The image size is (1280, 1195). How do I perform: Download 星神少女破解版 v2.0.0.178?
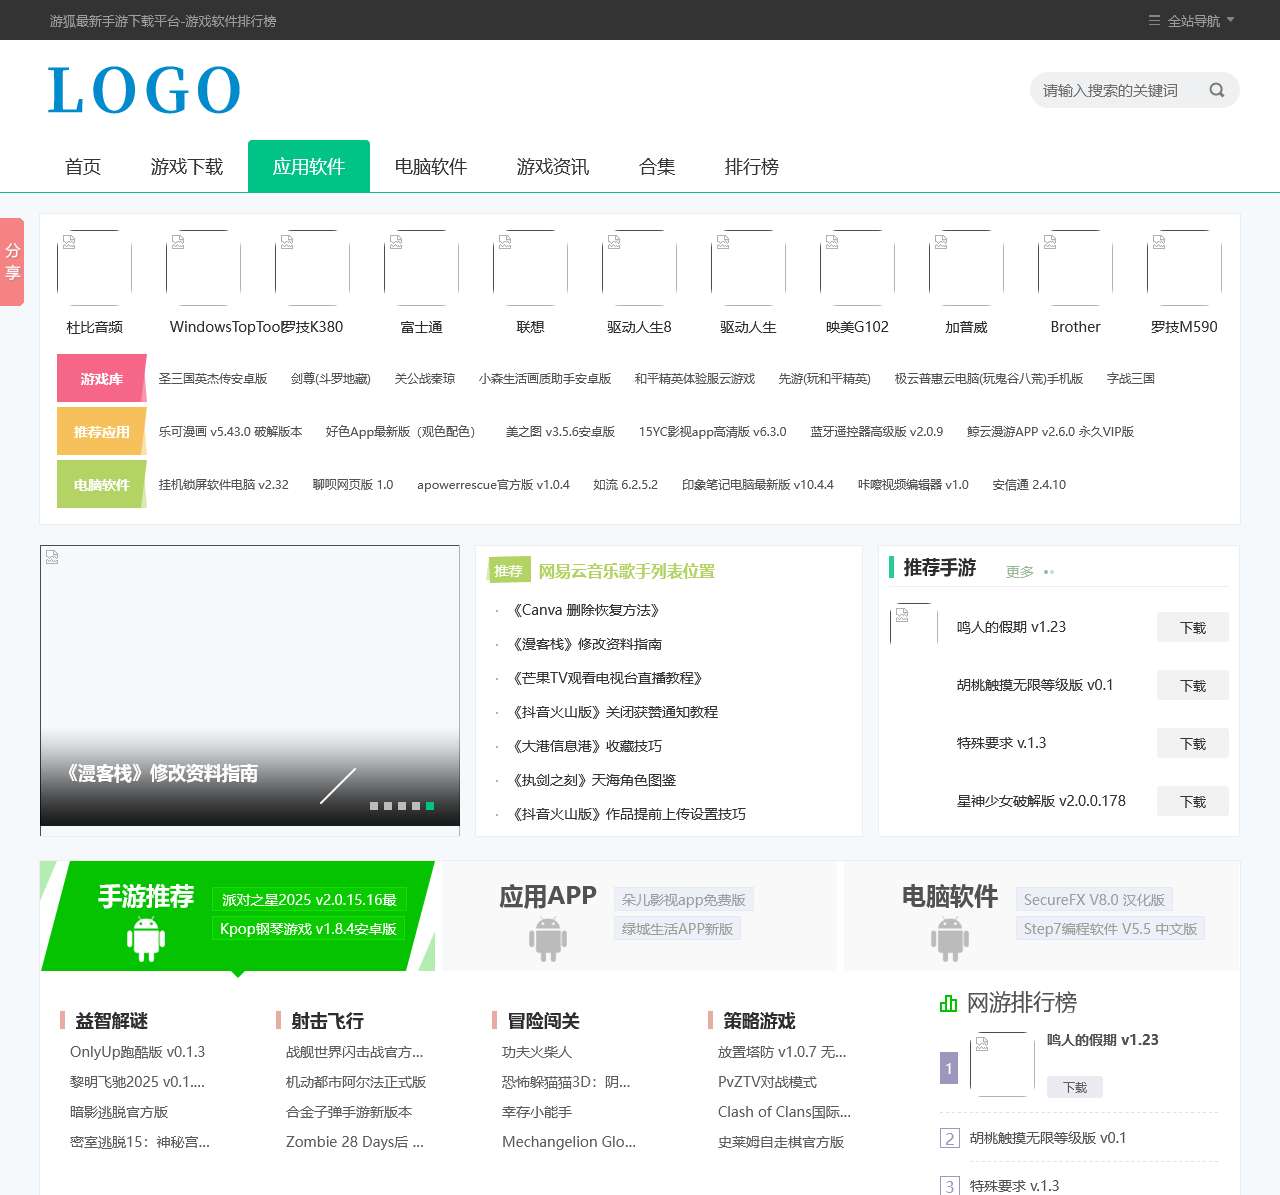(x=1193, y=801)
